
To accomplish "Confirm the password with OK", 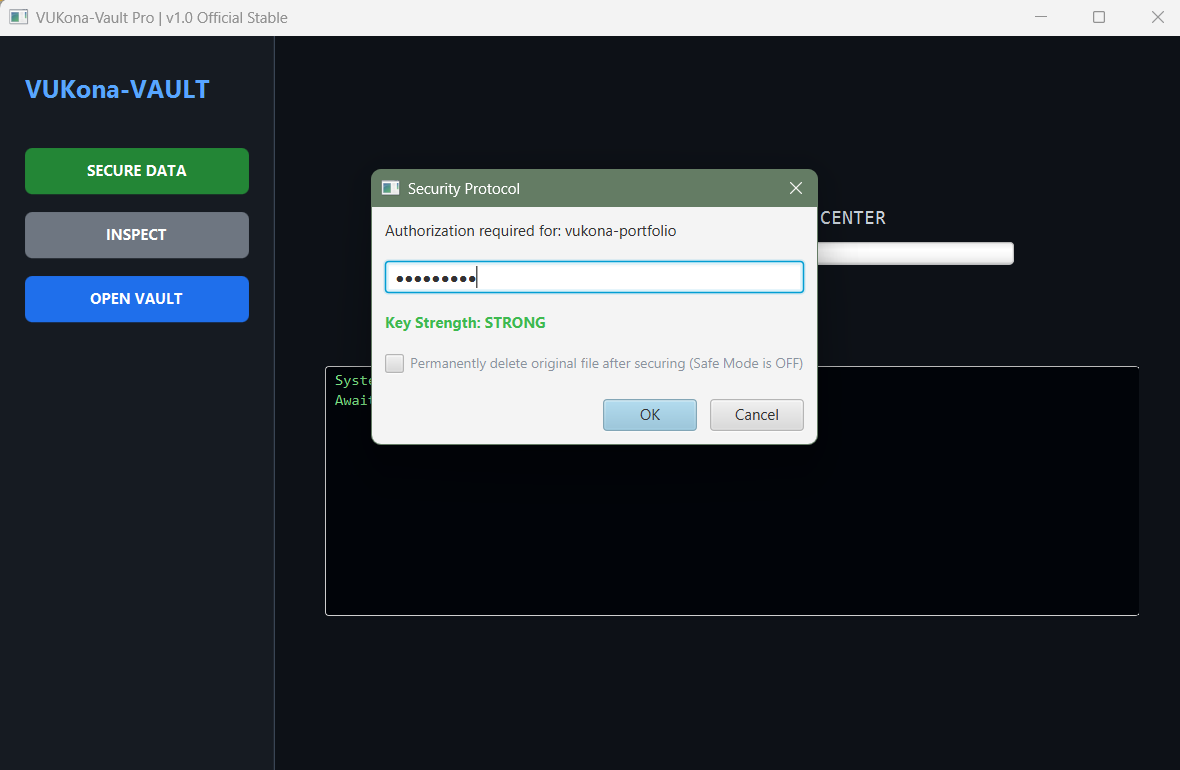I will [649, 415].
